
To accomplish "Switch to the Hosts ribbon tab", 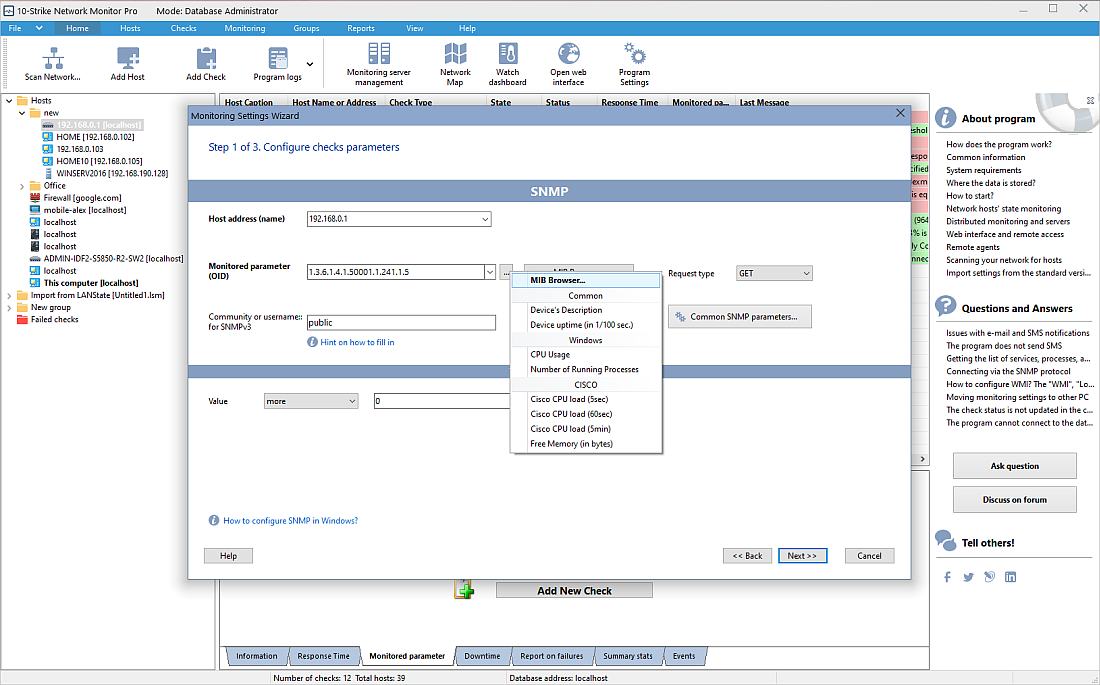I will (x=130, y=28).
